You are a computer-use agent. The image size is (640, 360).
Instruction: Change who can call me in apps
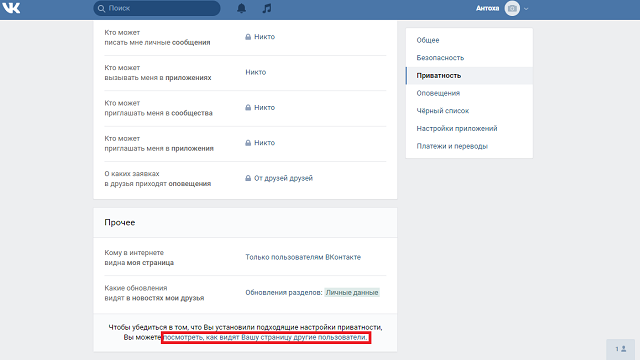click(x=256, y=72)
